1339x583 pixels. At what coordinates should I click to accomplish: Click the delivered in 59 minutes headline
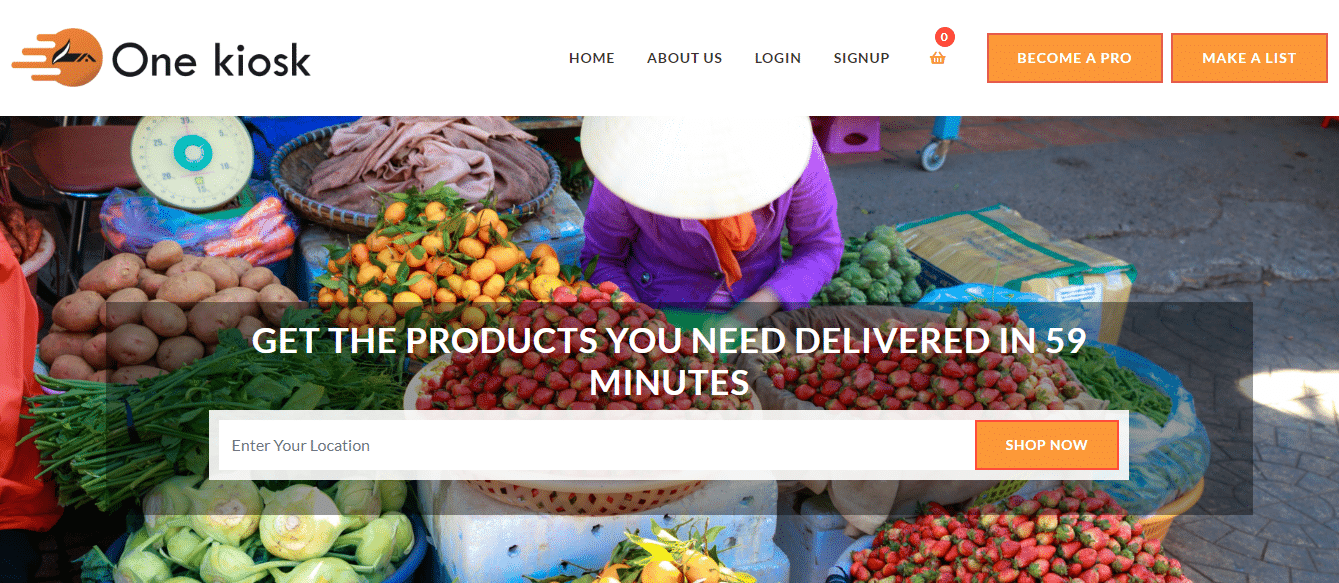pyautogui.click(x=669, y=361)
